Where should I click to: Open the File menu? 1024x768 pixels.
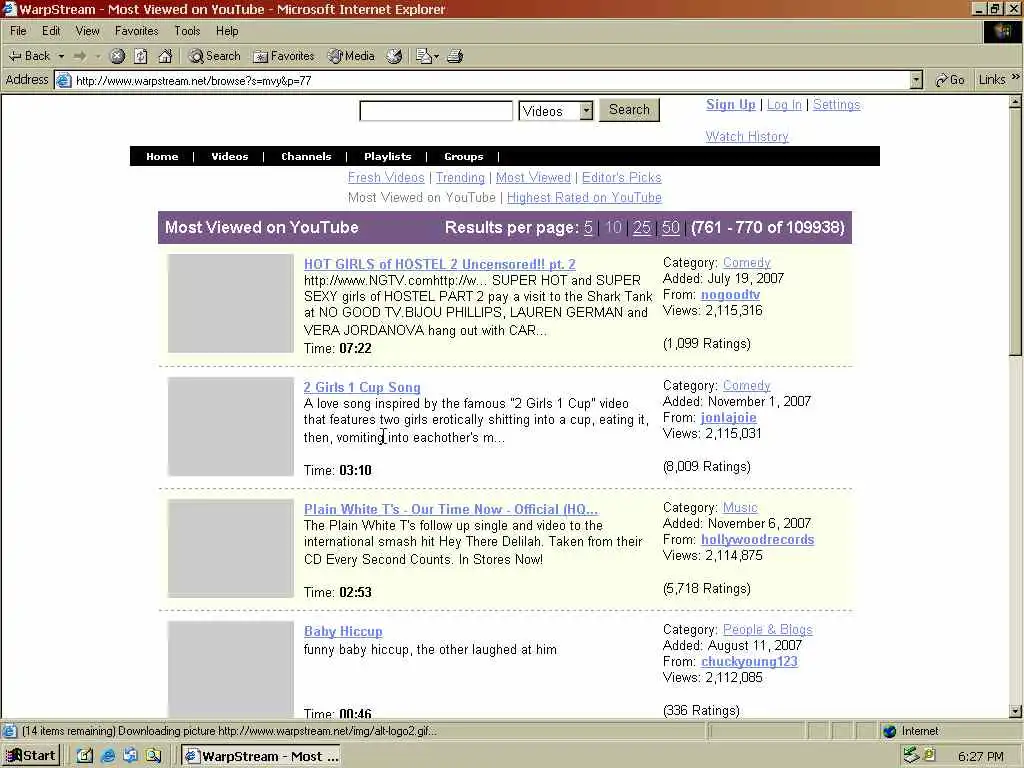point(18,31)
